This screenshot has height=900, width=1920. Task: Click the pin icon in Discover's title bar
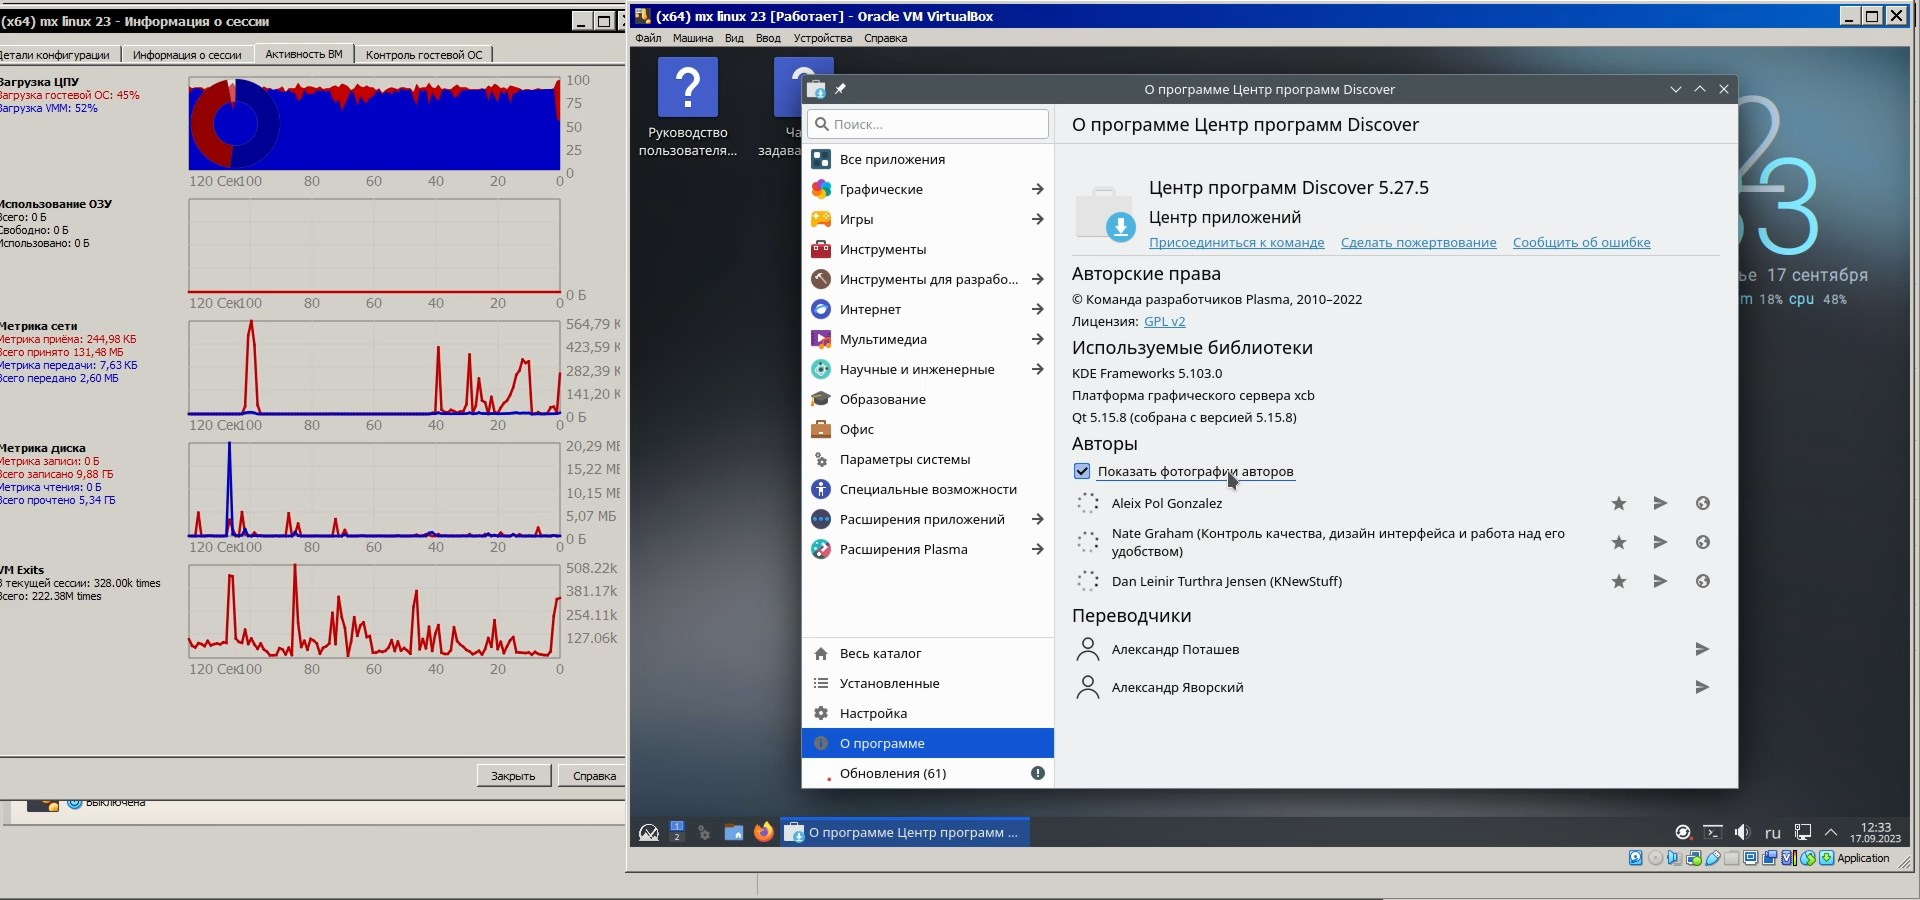840,89
